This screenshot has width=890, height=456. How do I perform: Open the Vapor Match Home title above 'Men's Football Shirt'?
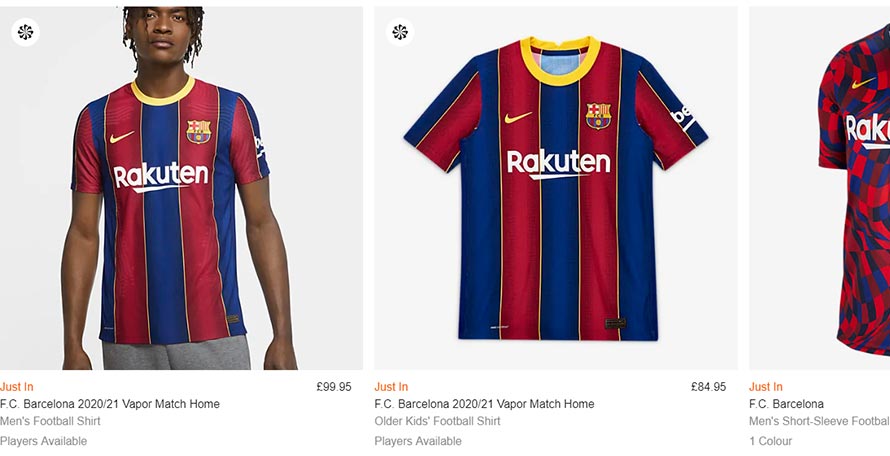[110, 404]
